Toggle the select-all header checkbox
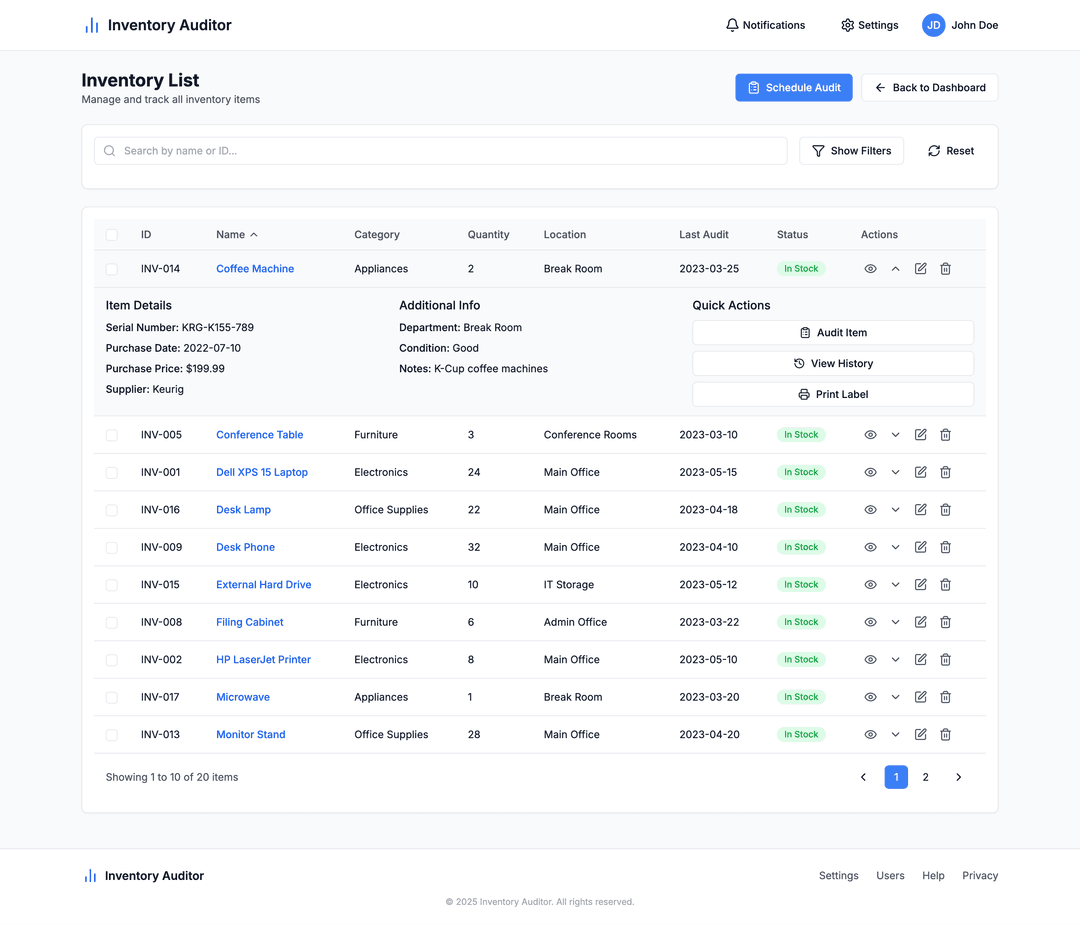The width and height of the screenshot is (1080, 926). [x=112, y=235]
